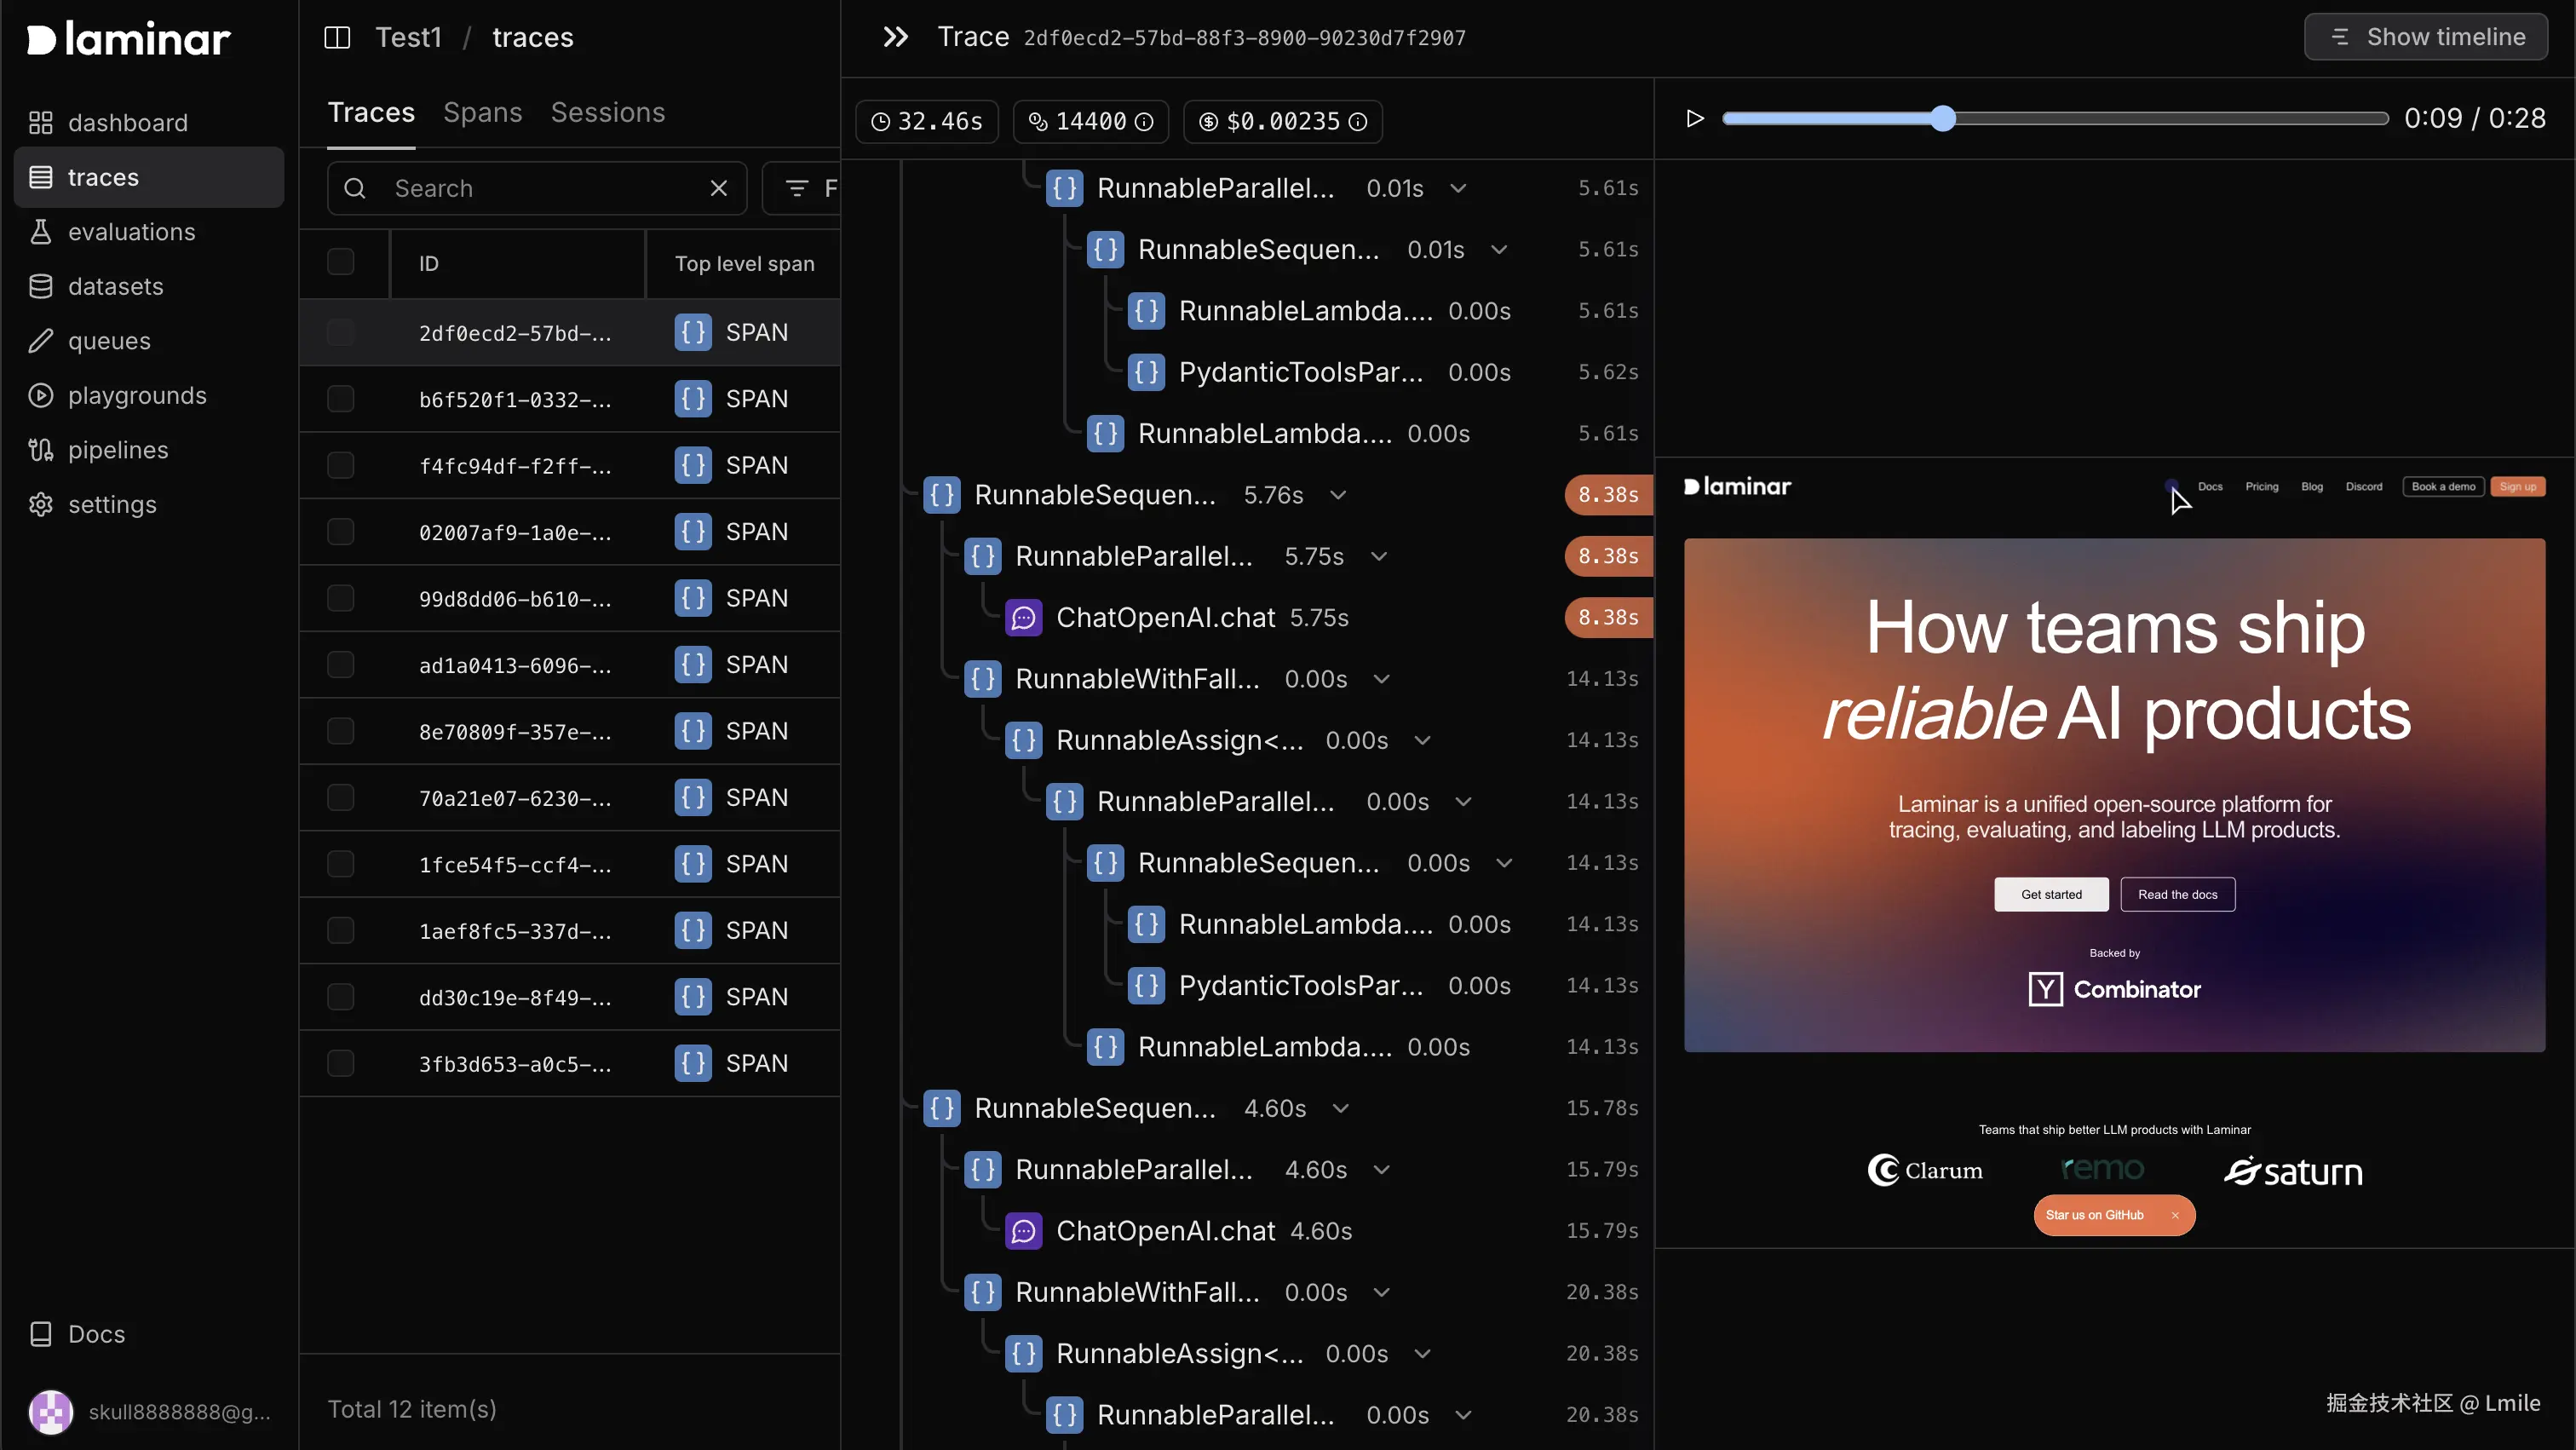Toggle the select-all header checkbox

click(x=341, y=263)
